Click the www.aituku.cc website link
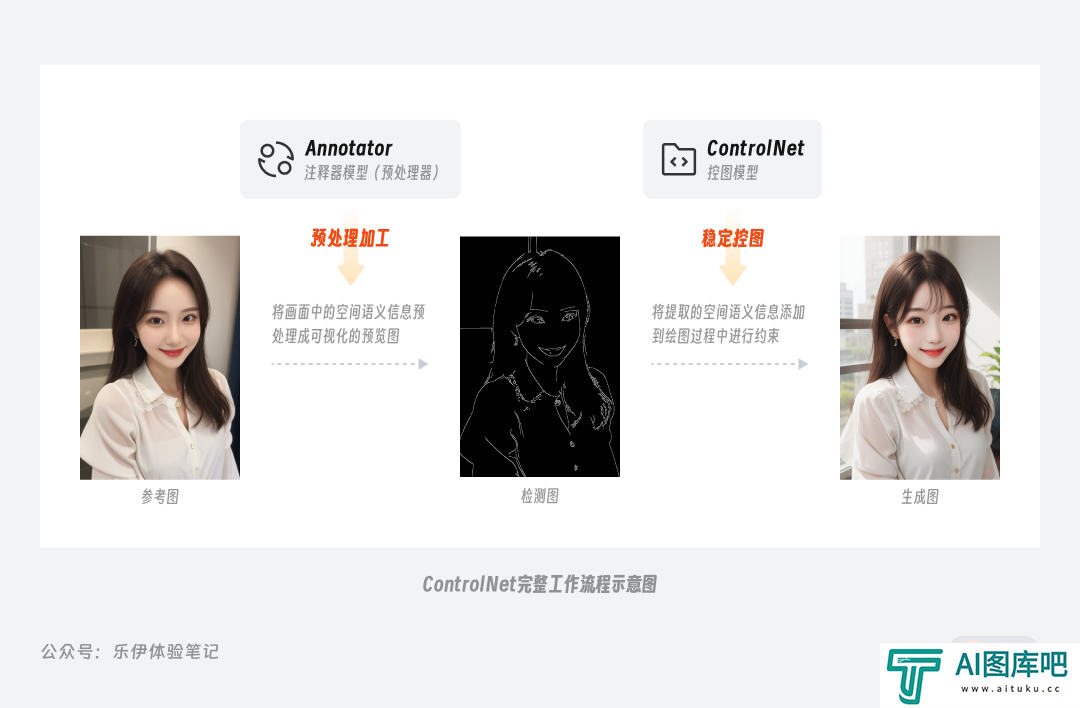The height and width of the screenshot is (708, 1080). click(x=1010, y=689)
